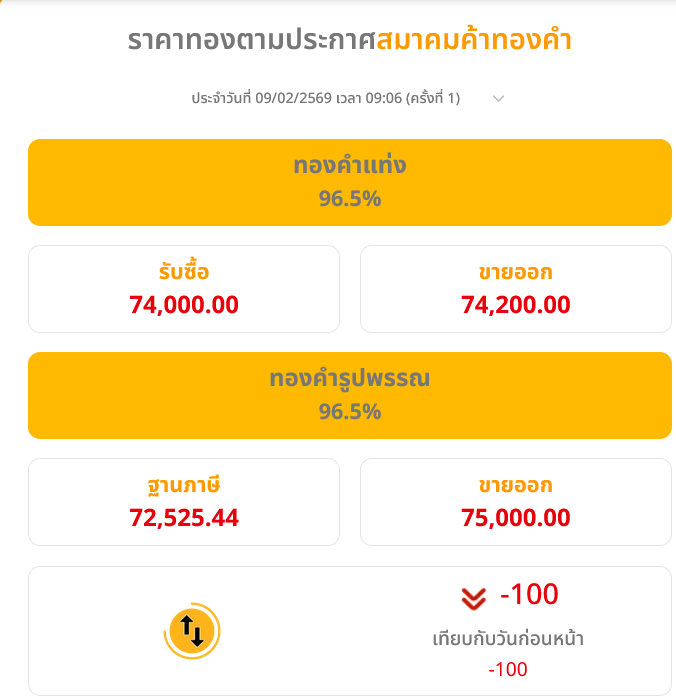Viewport: 676px width, 699px height.
Task: Open the ประจำวันที่ 09/02/2569 date selector
Action: (325, 98)
